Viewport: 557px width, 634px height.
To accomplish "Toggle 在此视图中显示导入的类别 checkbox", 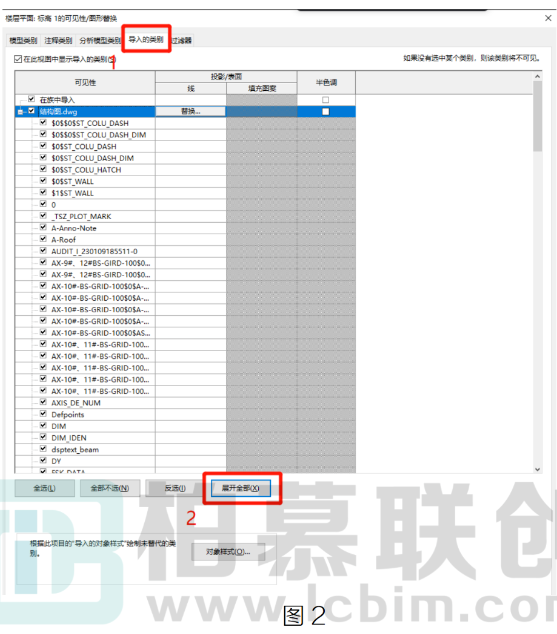I will 18,59.
